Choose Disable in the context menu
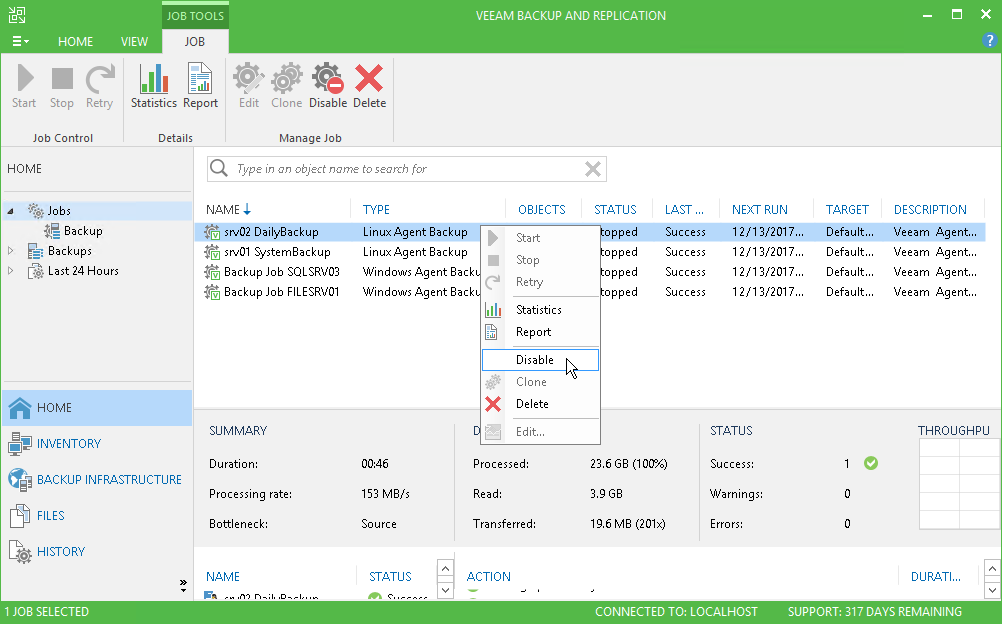The image size is (1002, 624). [x=540, y=360]
